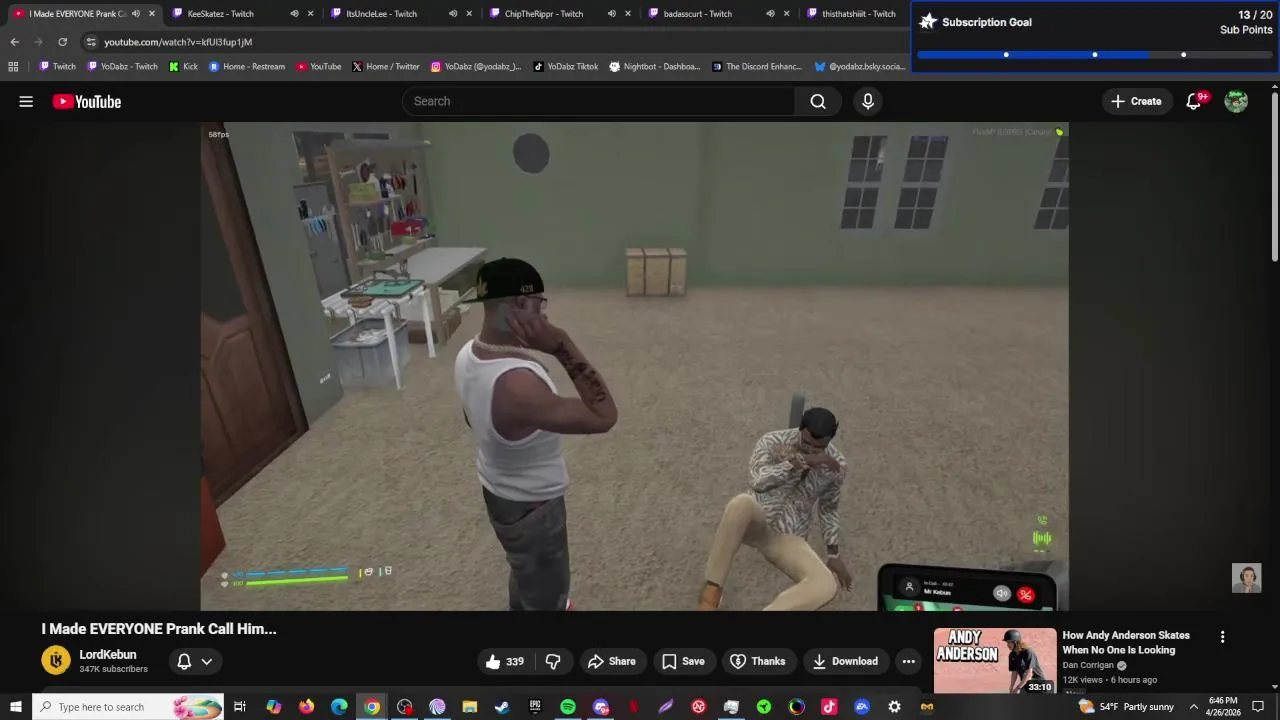Open Microsoft Edge from taskbar
Image resolution: width=1280 pixels, height=720 pixels.
339,707
